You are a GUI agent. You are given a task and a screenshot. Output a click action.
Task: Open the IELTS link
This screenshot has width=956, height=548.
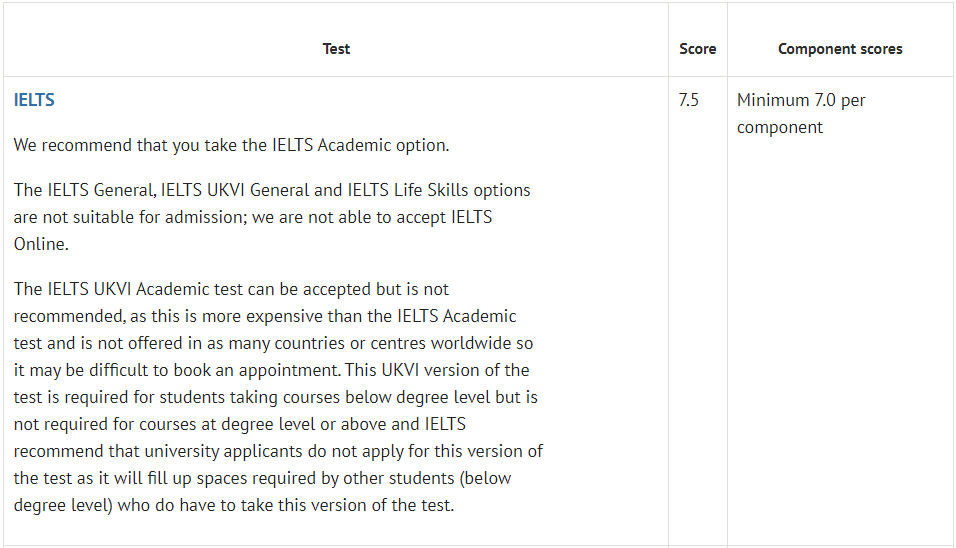pyautogui.click(x=34, y=100)
